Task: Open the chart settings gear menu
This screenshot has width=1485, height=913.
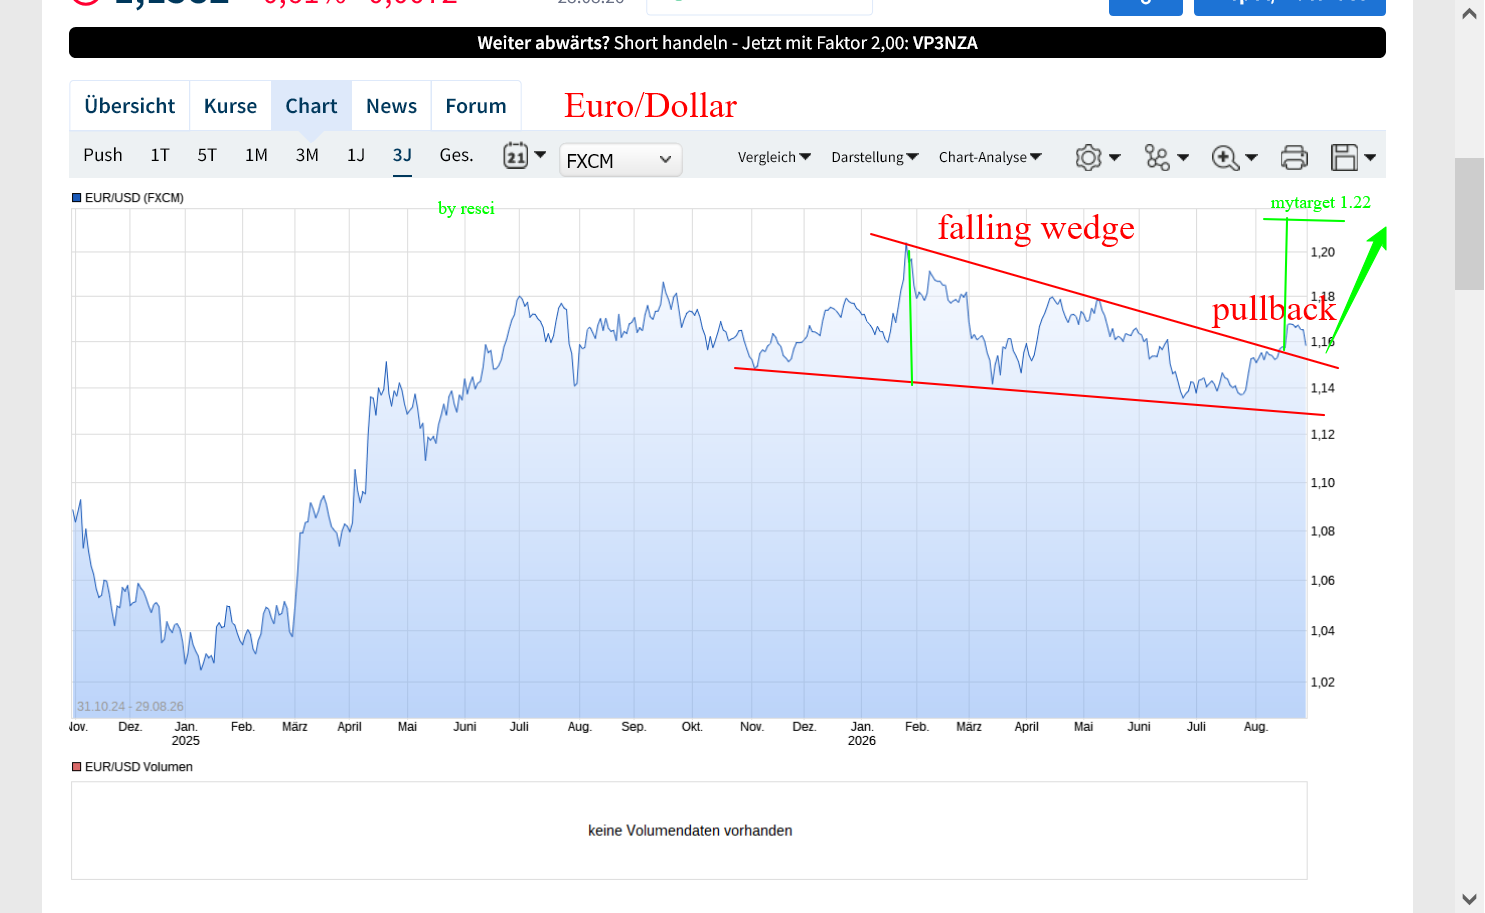Action: [x=1098, y=157]
